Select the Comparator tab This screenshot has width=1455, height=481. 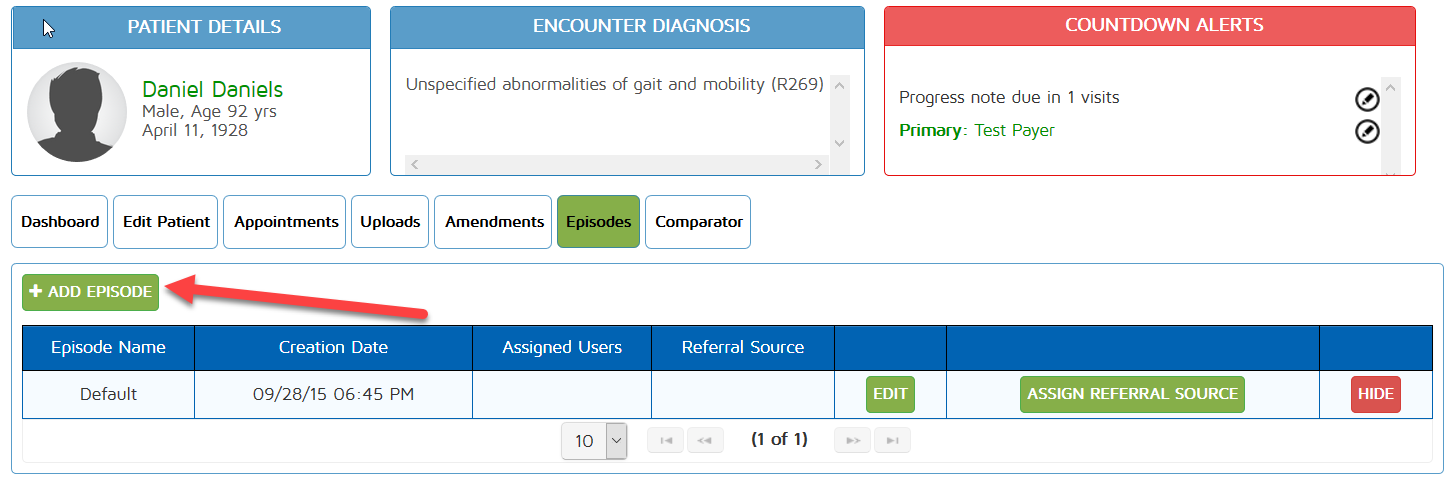(x=699, y=222)
